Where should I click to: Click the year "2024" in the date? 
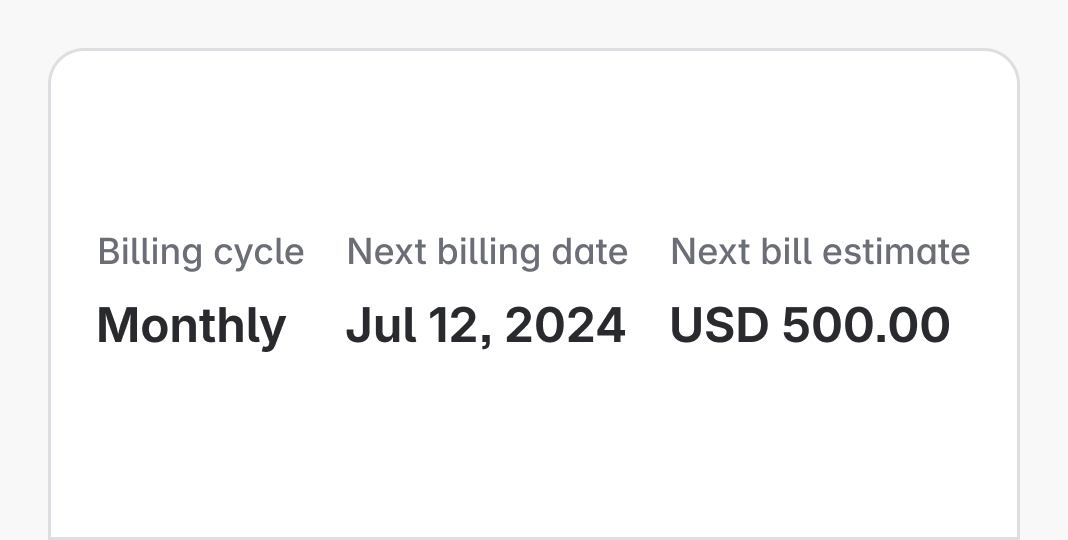[x=565, y=325]
